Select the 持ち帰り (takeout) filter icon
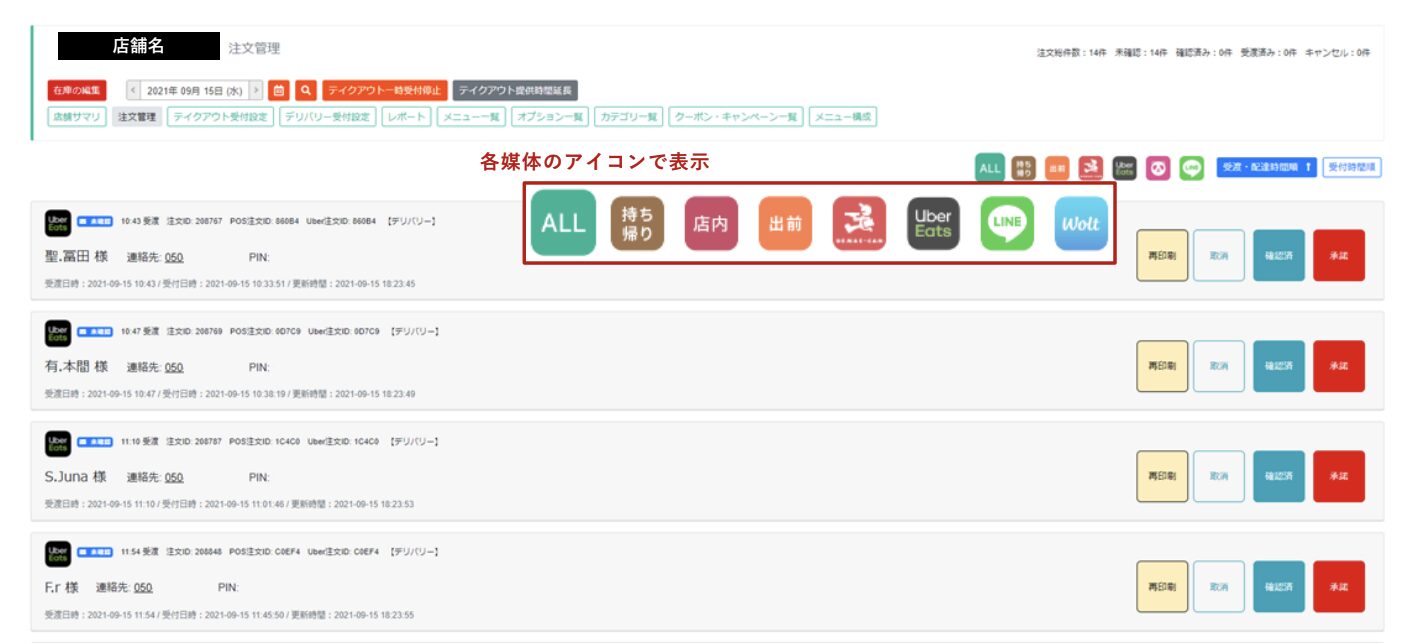The height and width of the screenshot is (644, 1414). 1022,168
